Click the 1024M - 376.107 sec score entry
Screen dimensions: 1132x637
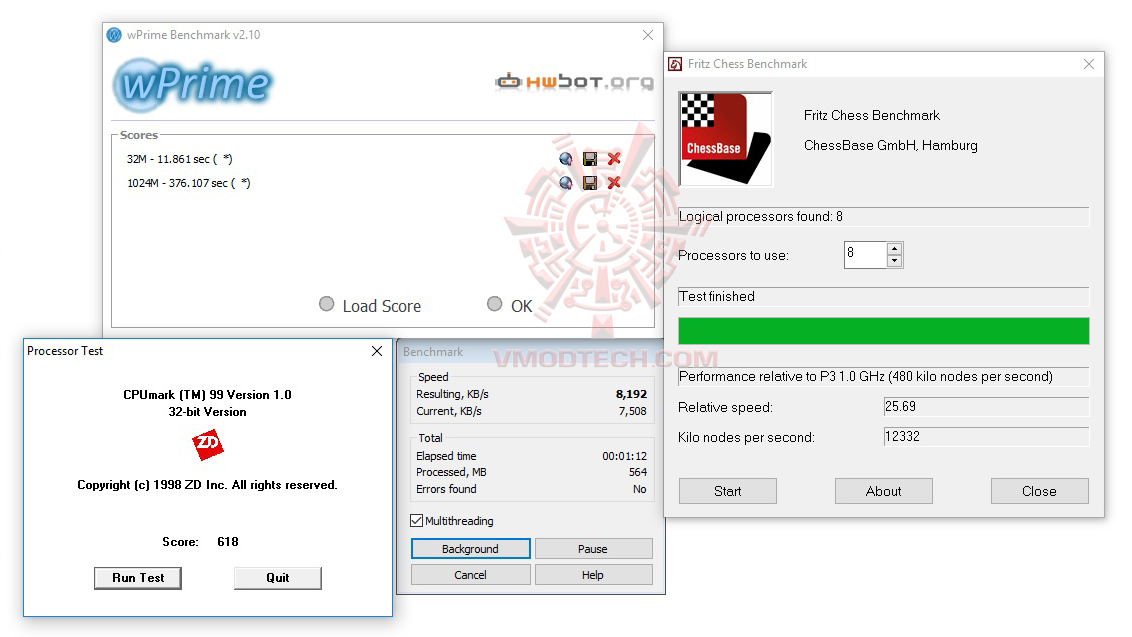(189, 183)
